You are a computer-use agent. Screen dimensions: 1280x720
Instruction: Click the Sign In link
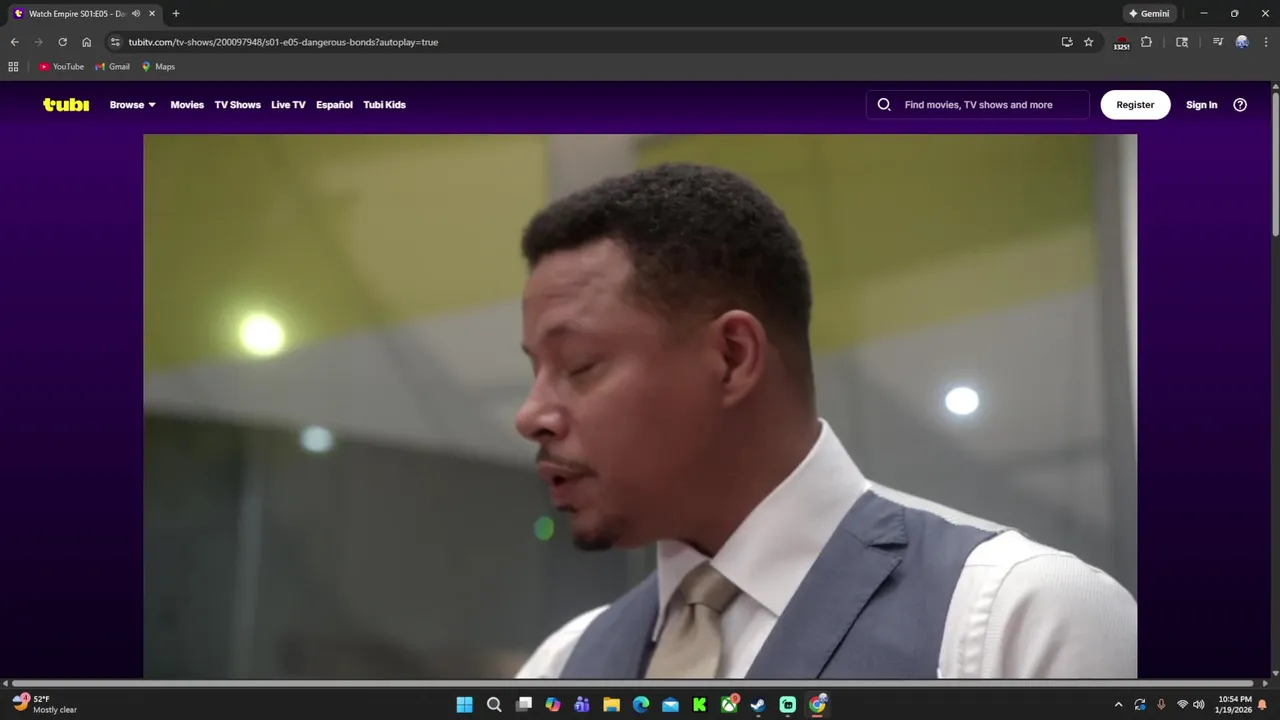point(1201,104)
